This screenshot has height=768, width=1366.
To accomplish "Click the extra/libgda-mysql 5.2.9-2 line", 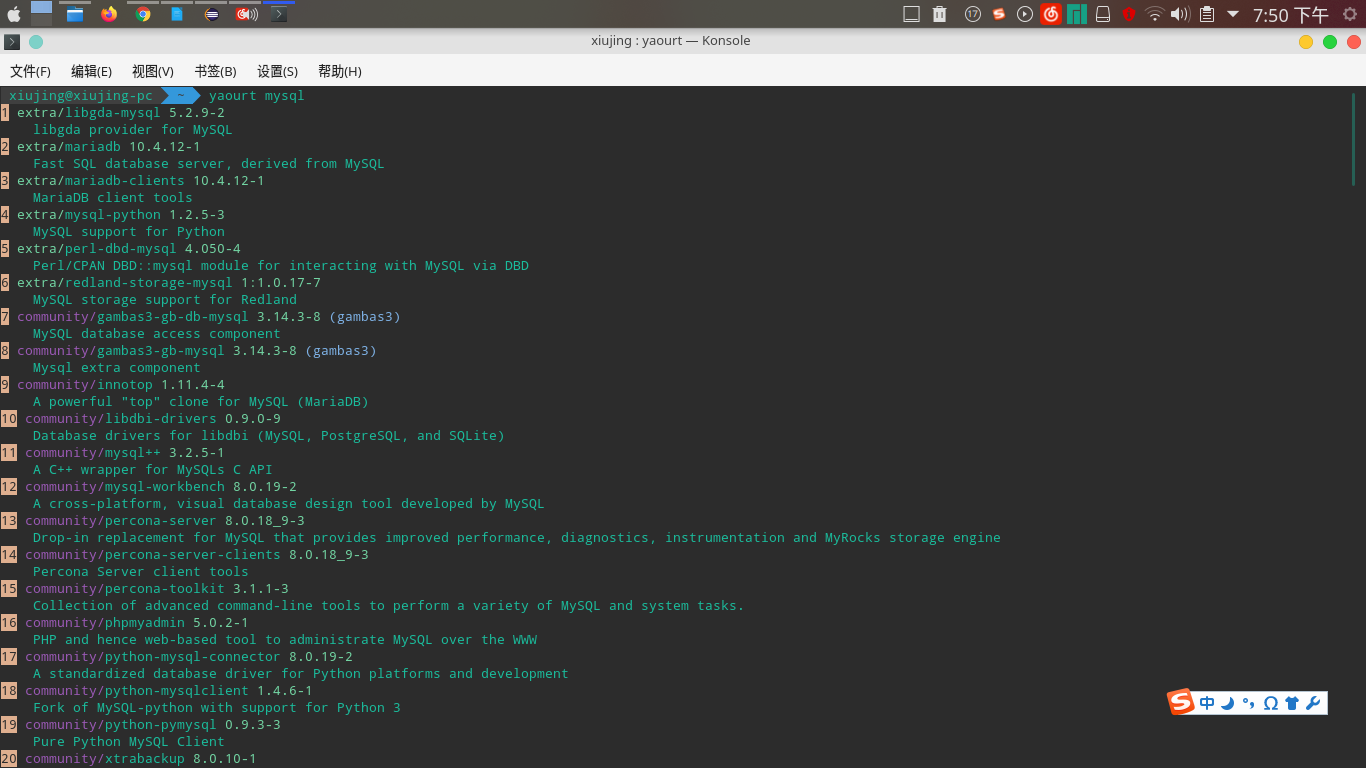I will (x=121, y=113).
